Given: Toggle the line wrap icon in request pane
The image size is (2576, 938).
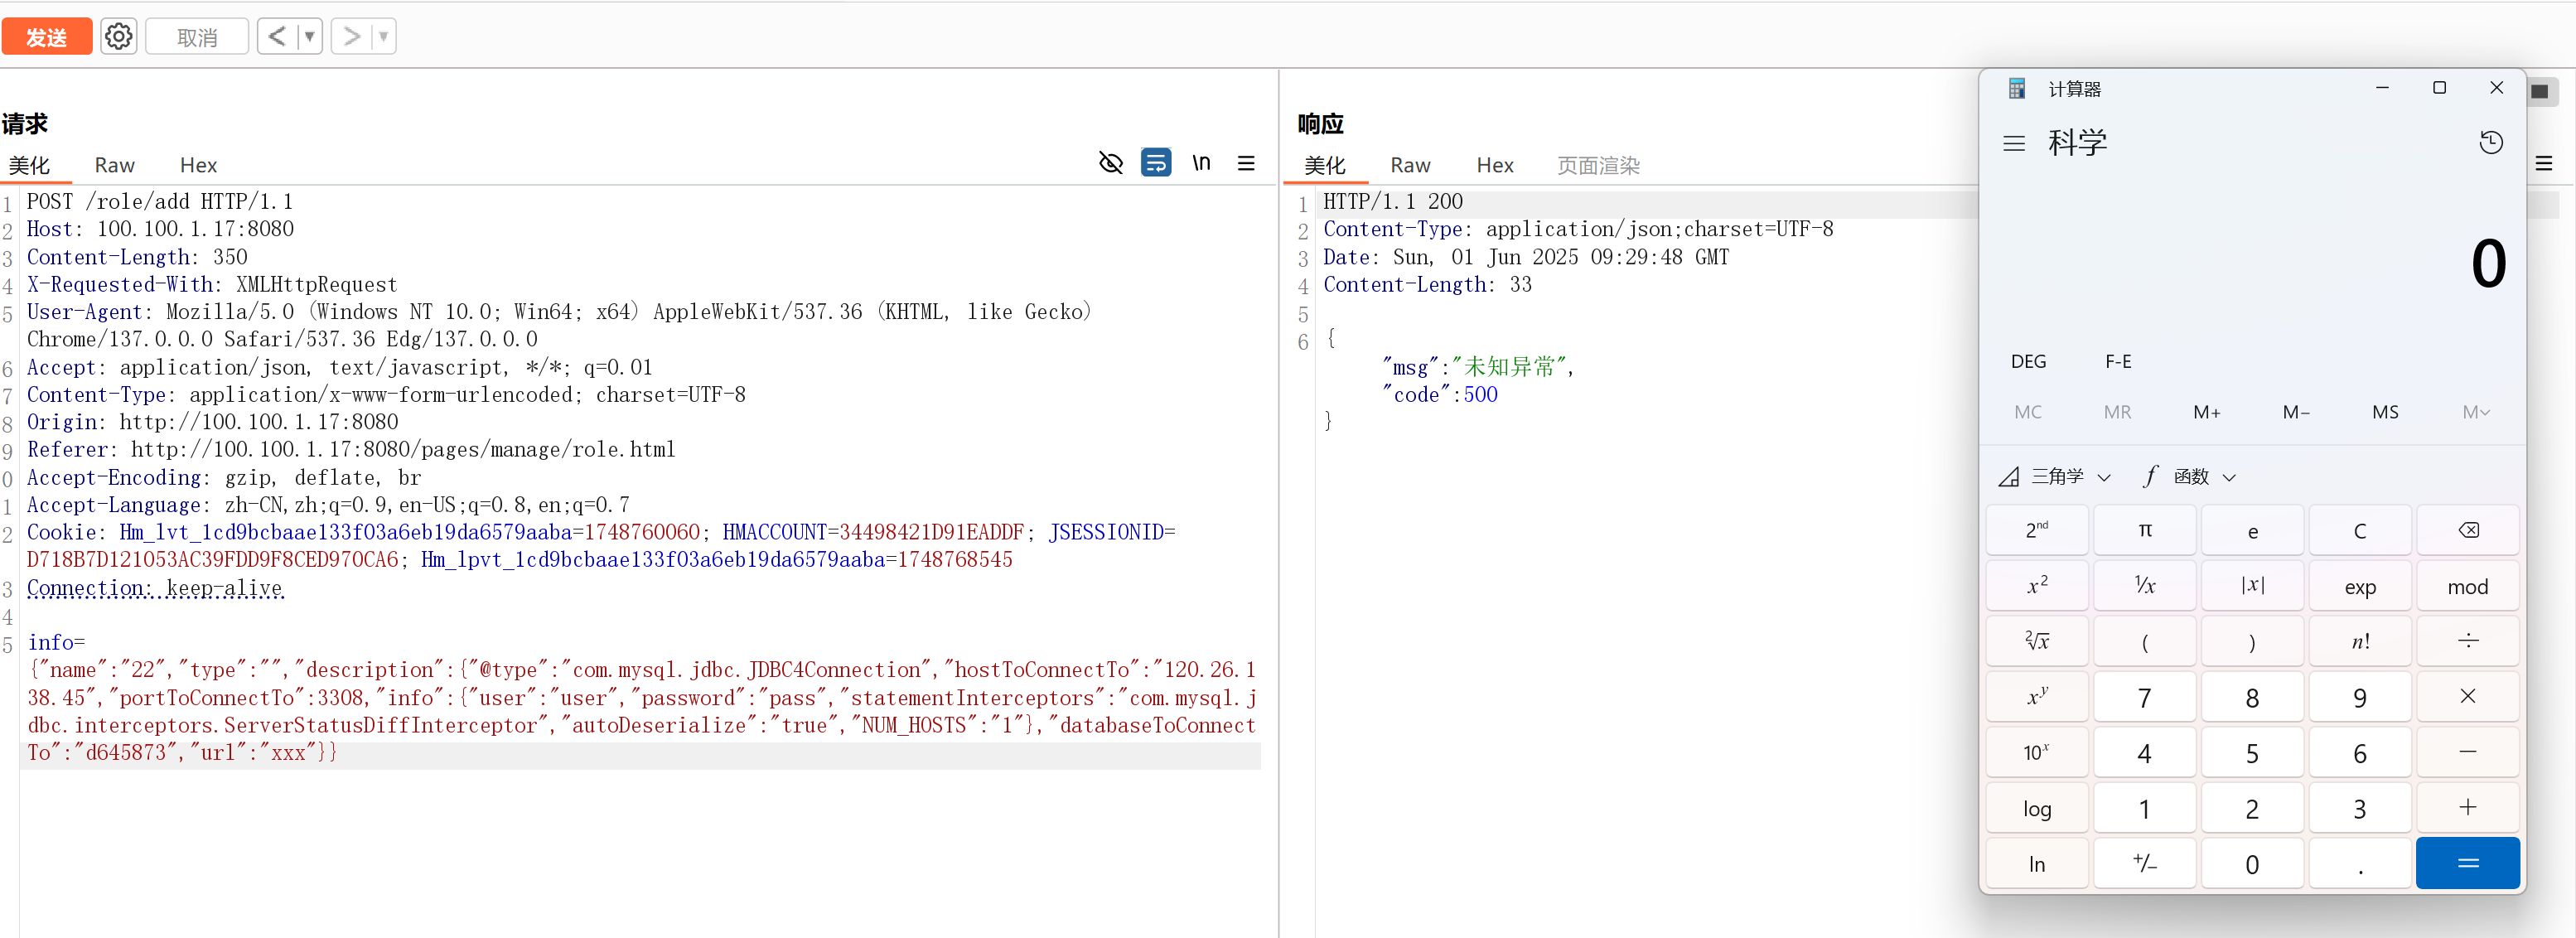Looking at the screenshot, I should (1156, 163).
